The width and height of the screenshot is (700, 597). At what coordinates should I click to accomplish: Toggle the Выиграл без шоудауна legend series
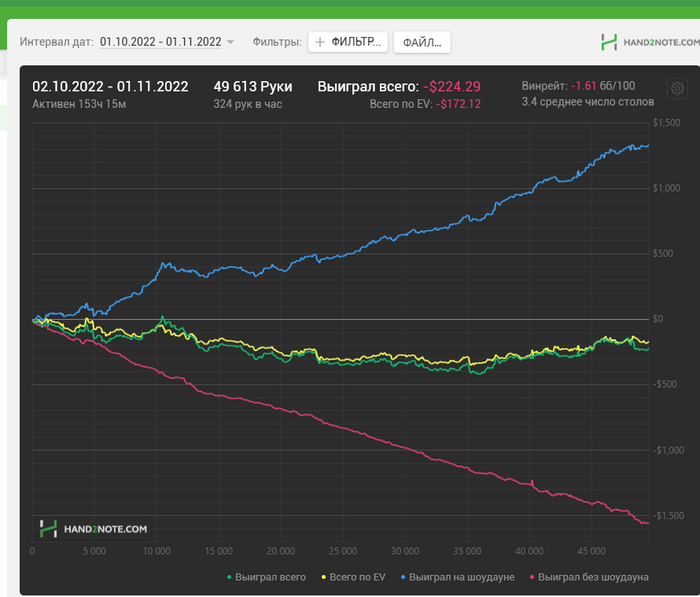[589, 577]
